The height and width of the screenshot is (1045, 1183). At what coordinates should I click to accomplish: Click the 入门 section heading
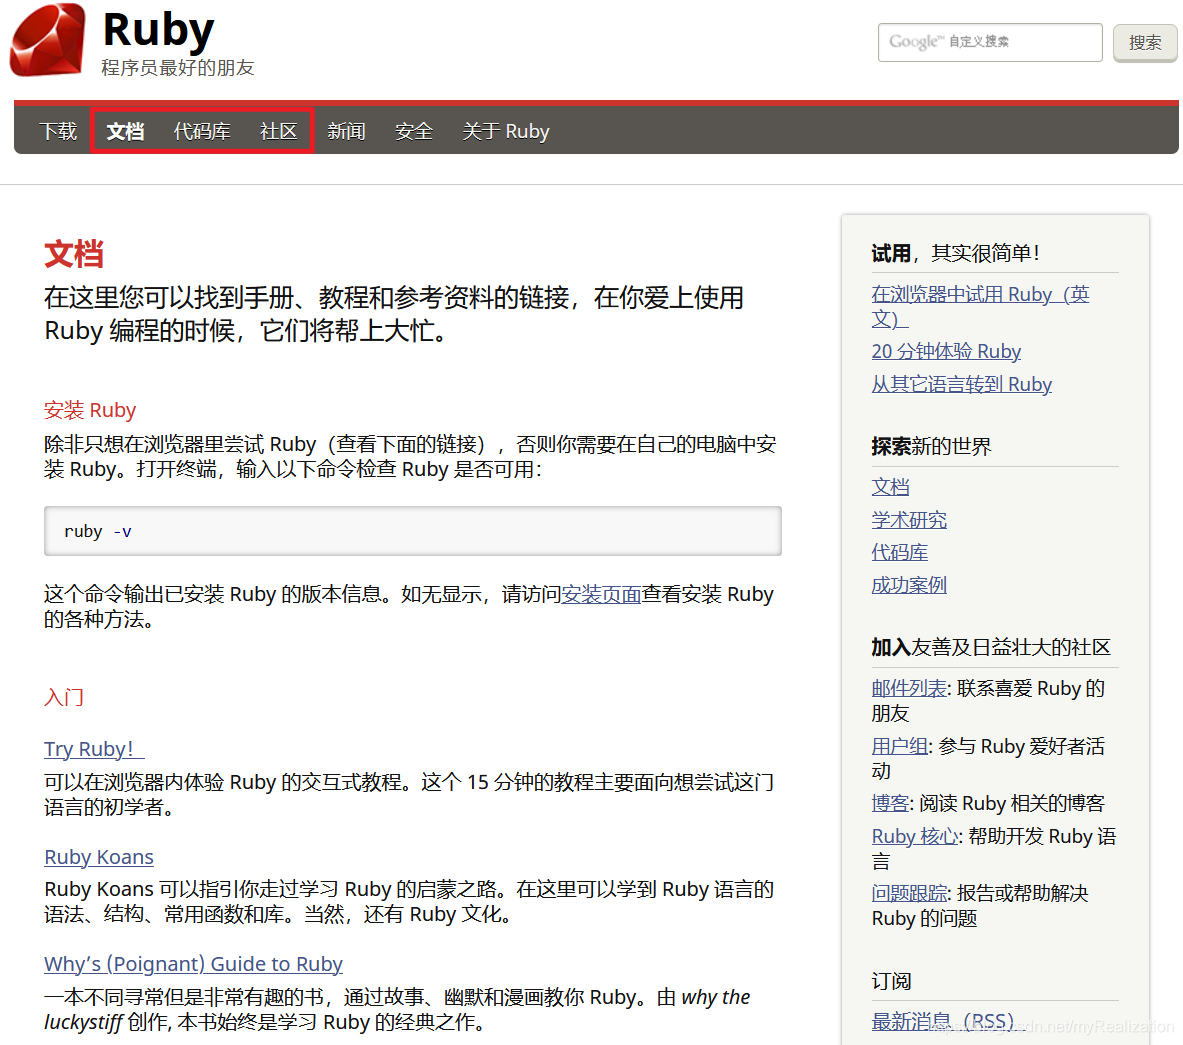pyautogui.click(x=63, y=697)
